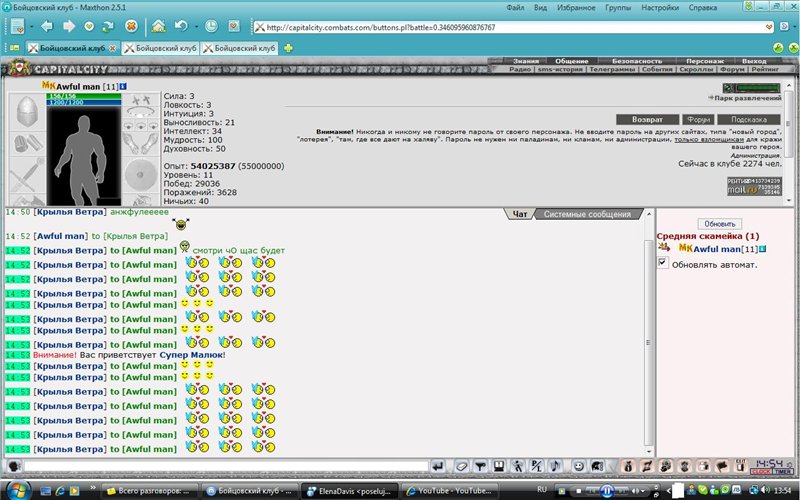The height and width of the screenshot is (500, 800).
Task: Open Рейтинг in the game menu
Action: [765, 69]
